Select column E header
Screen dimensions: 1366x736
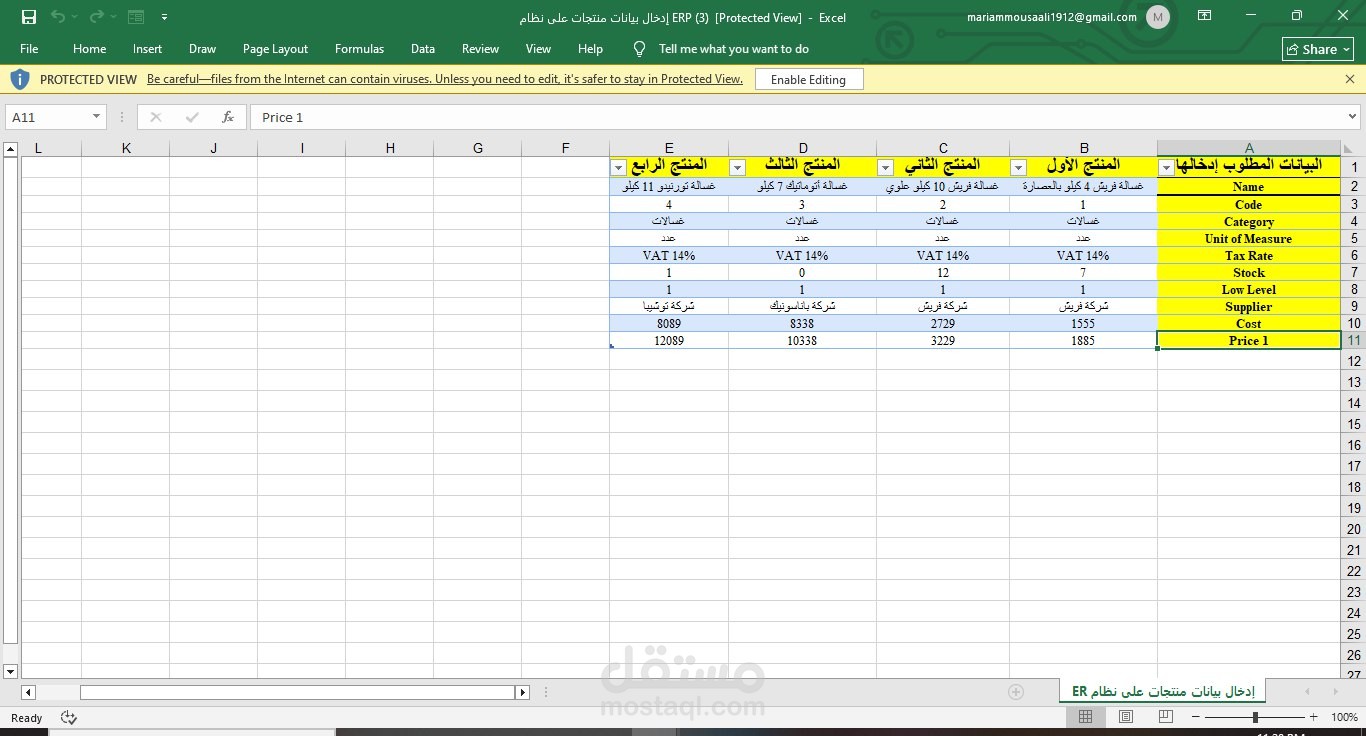pos(669,148)
